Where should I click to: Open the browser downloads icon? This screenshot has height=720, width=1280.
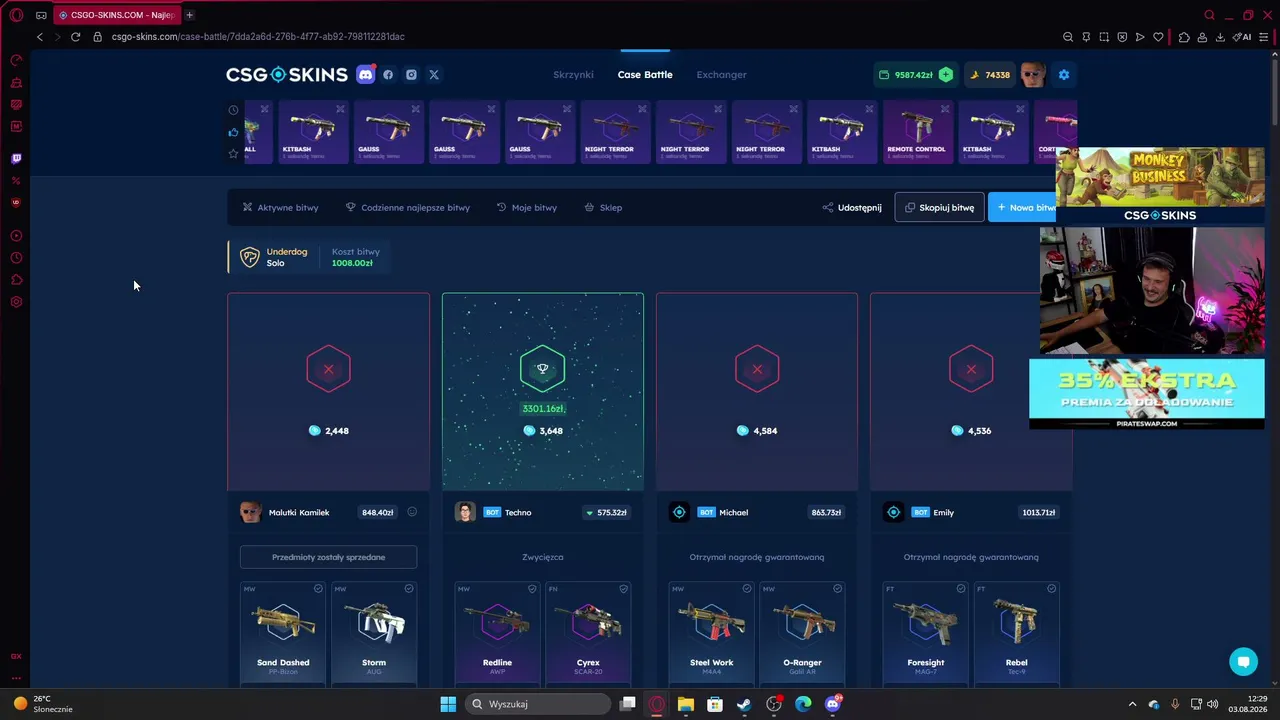(1220, 37)
